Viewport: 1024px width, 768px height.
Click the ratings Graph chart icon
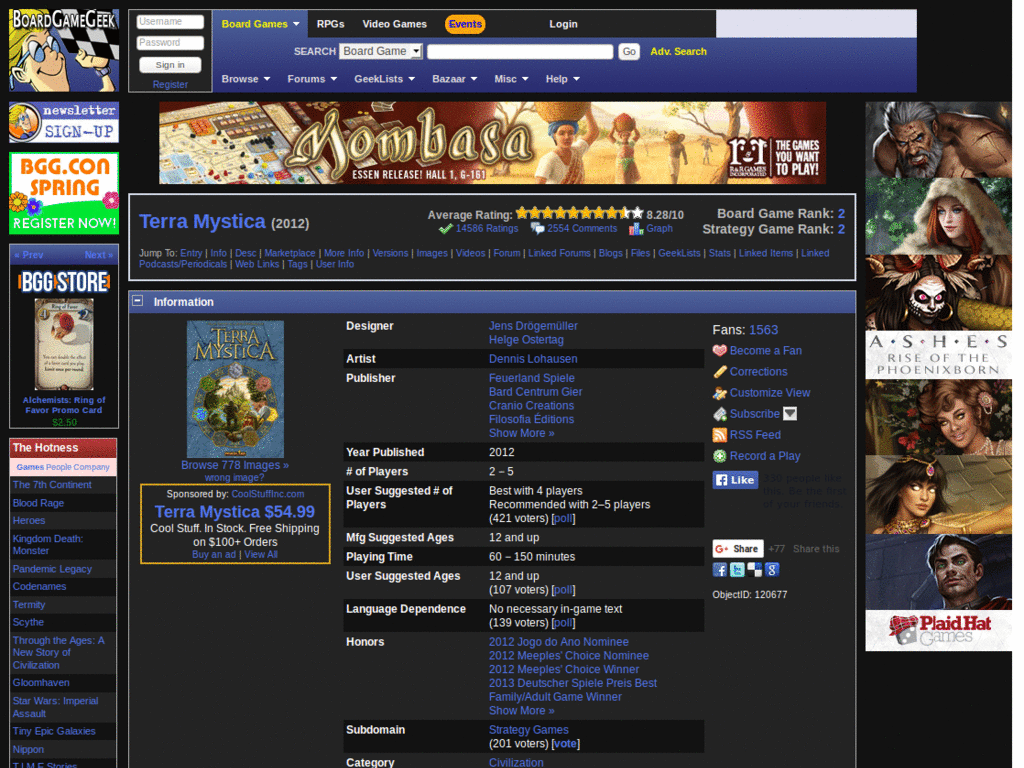(x=636, y=229)
